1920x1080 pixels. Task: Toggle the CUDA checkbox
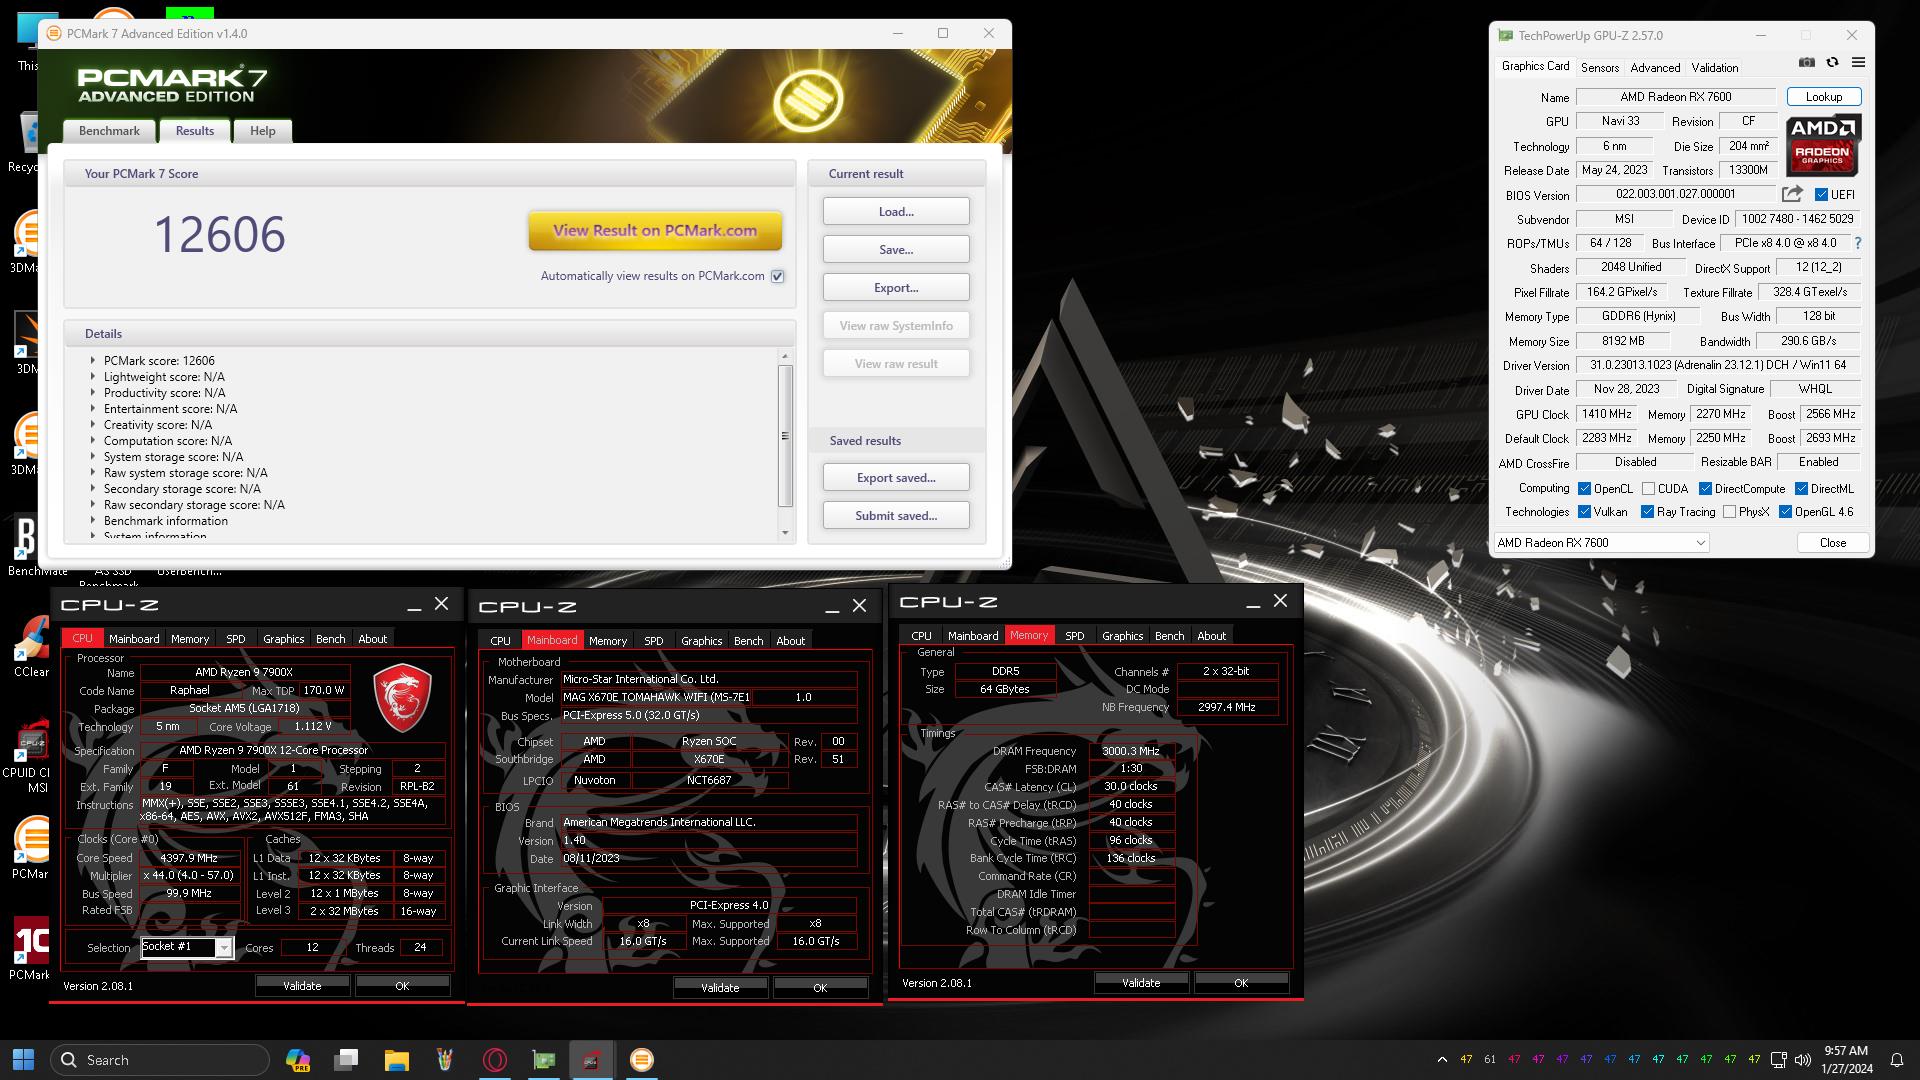tap(1648, 489)
